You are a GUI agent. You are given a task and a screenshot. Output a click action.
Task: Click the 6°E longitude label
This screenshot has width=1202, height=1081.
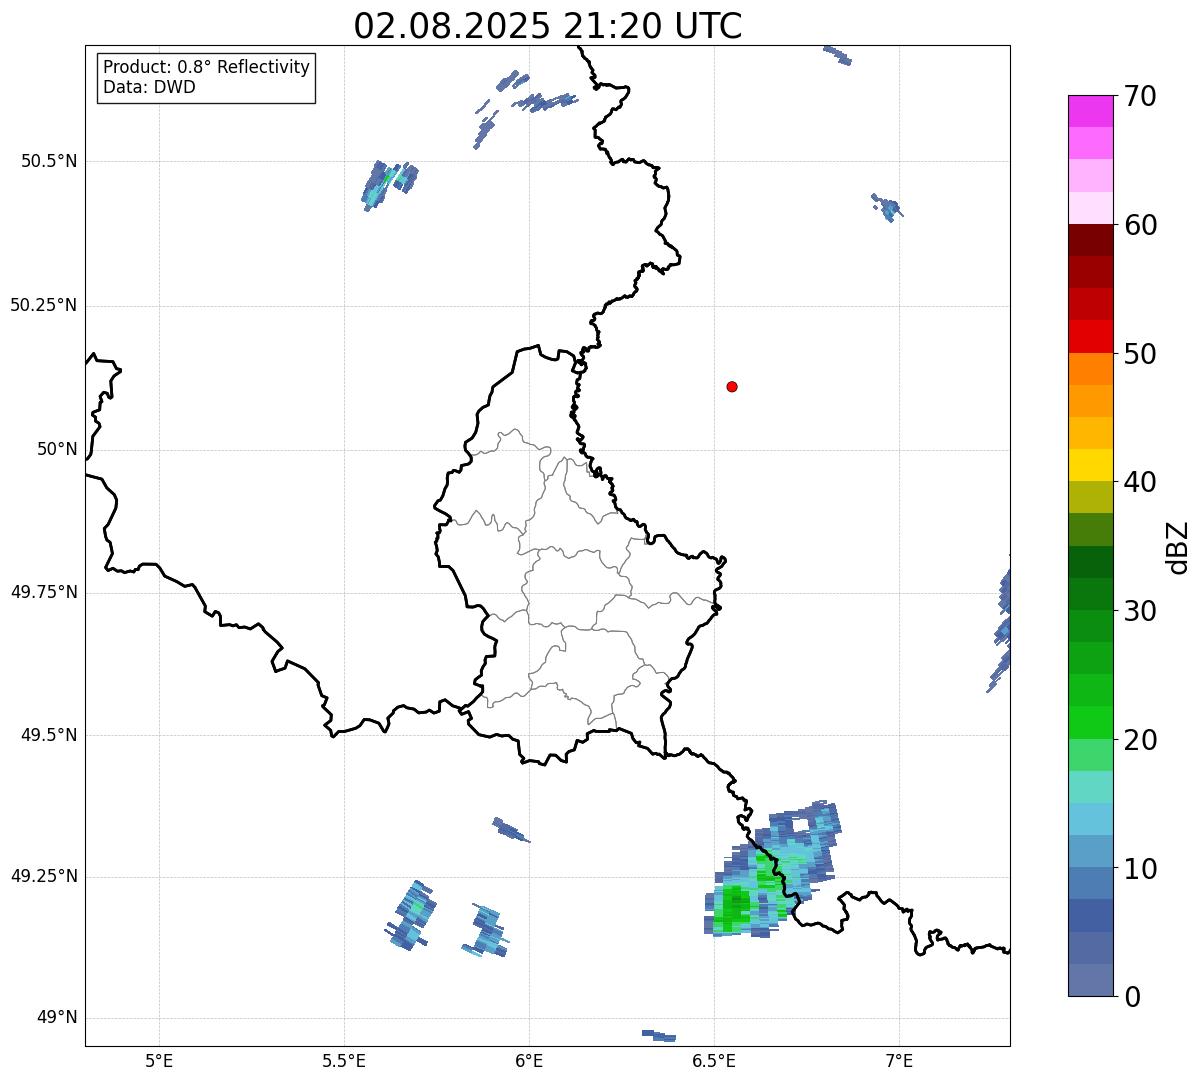(529, 1060)
